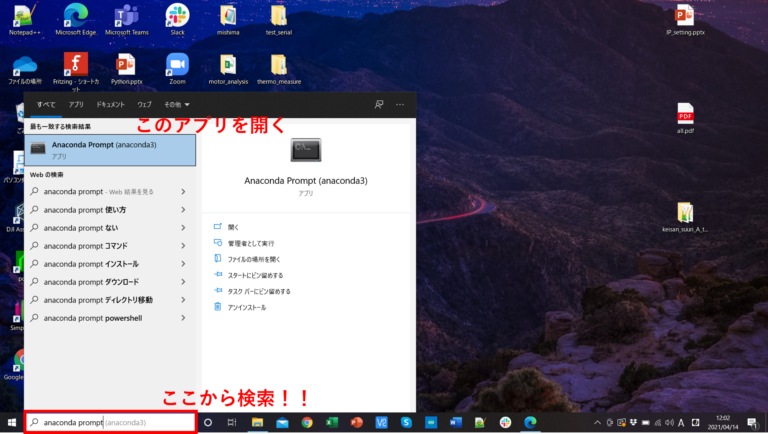This screenshot has width=768, height=434.
Task: Expand the 'anaconda prompt ない' suggestion arrow
Action: (183, 228)
